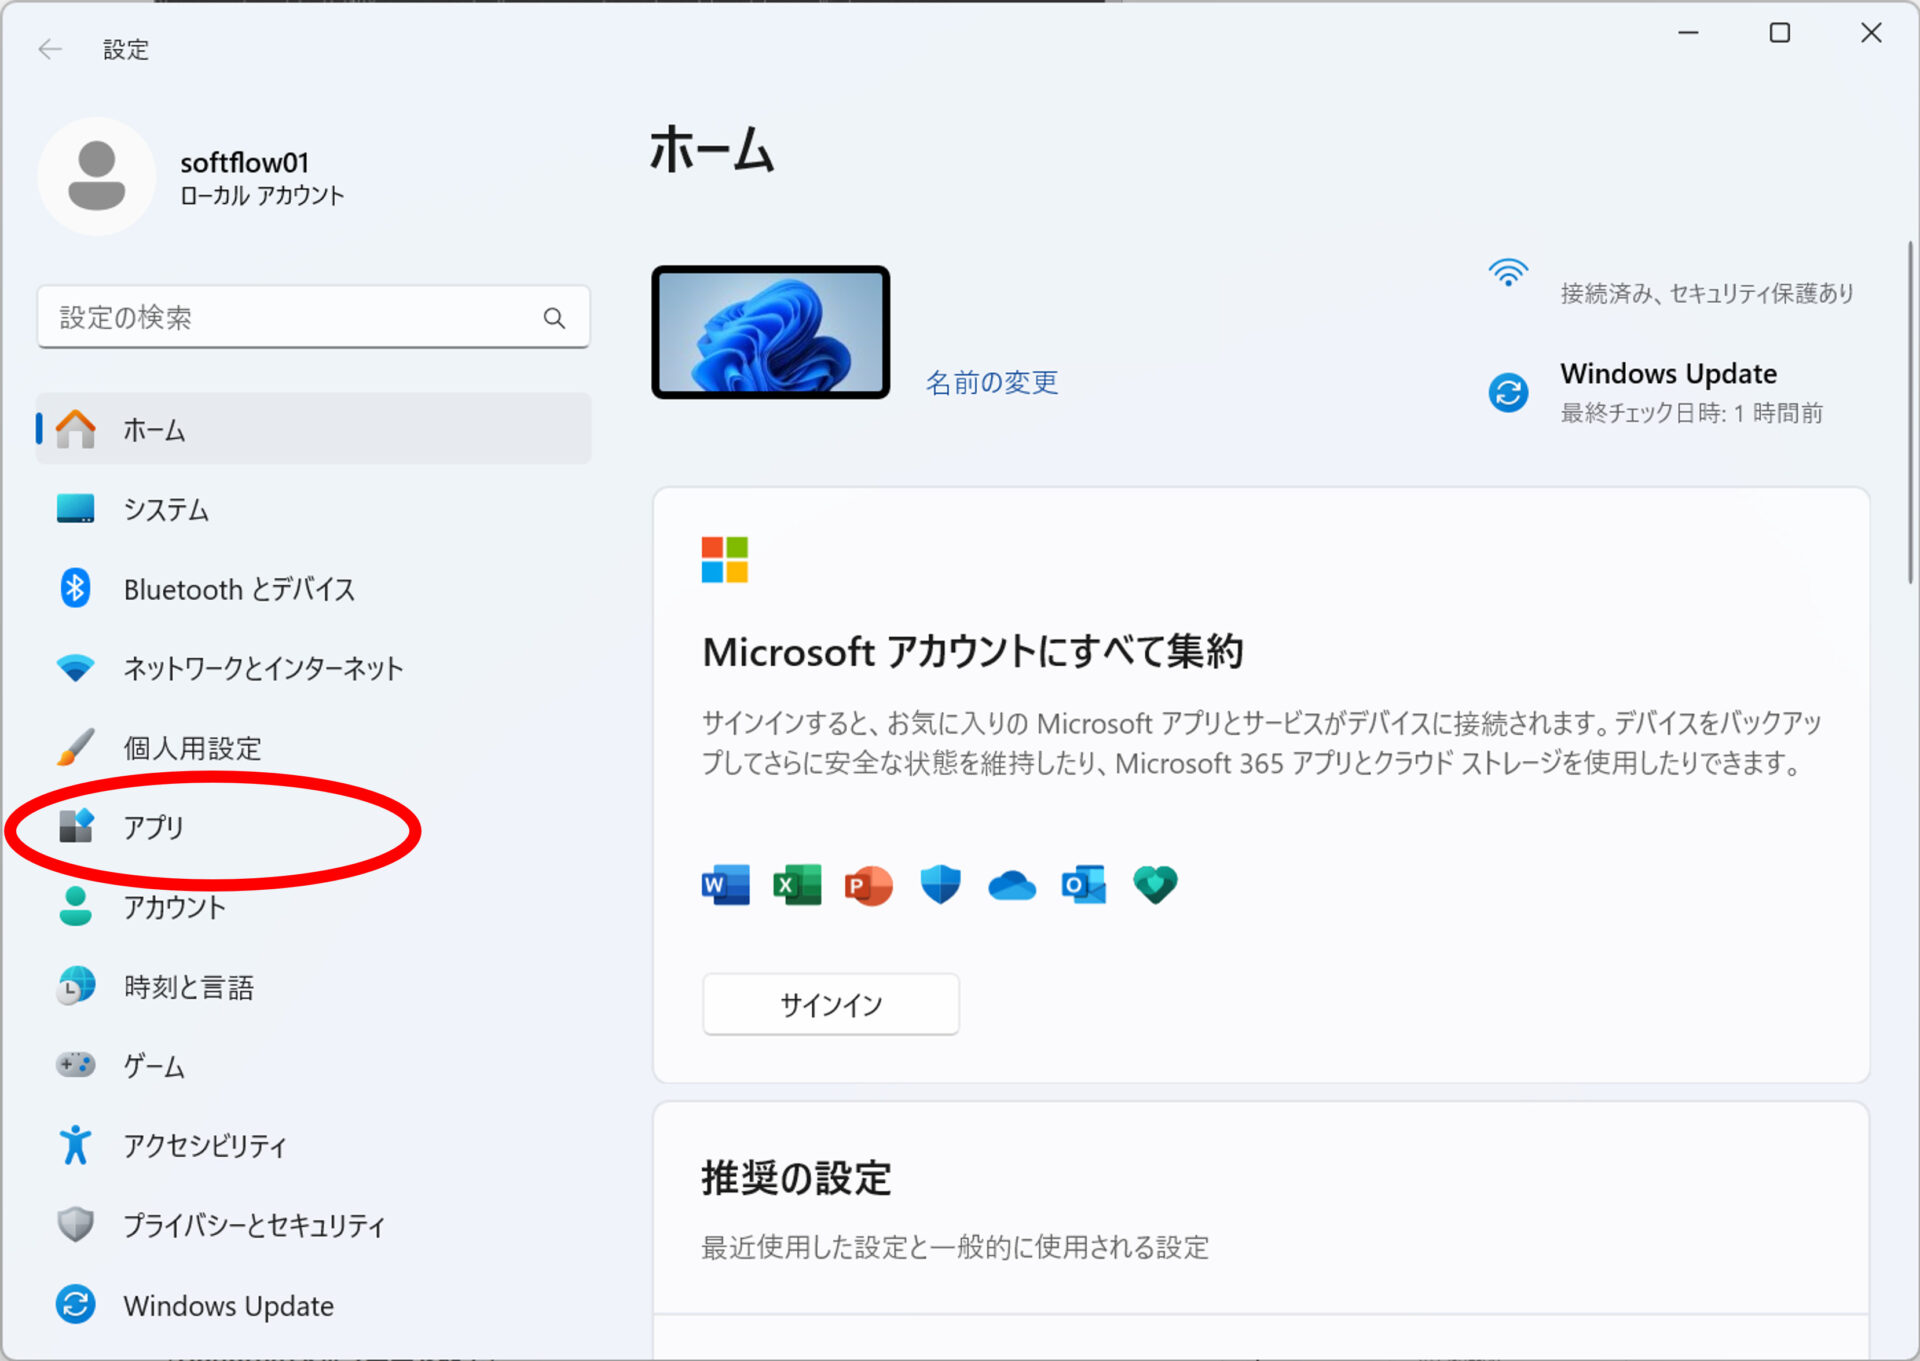Click the ローカル アカウント text
1920x1361 pixels.
pyautogui.click(x=262, y=195)
